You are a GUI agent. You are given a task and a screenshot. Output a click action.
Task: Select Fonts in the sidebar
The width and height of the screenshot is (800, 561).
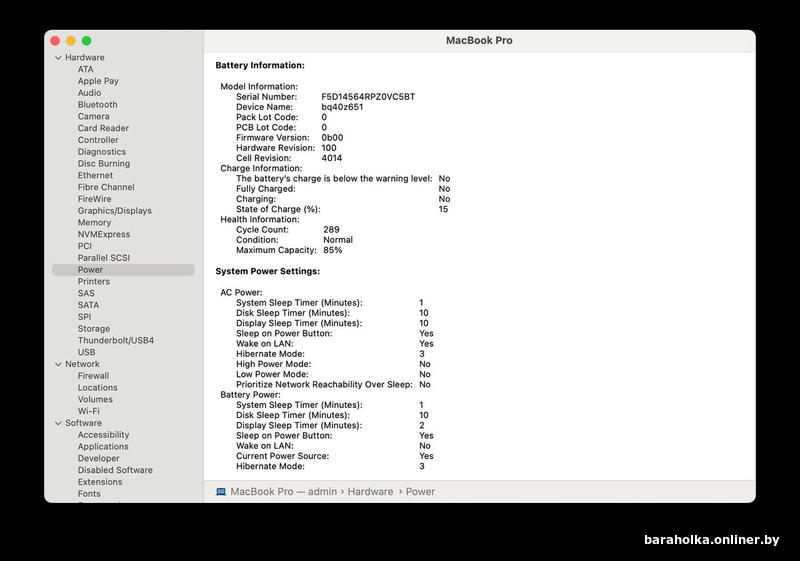coord(89,494)
